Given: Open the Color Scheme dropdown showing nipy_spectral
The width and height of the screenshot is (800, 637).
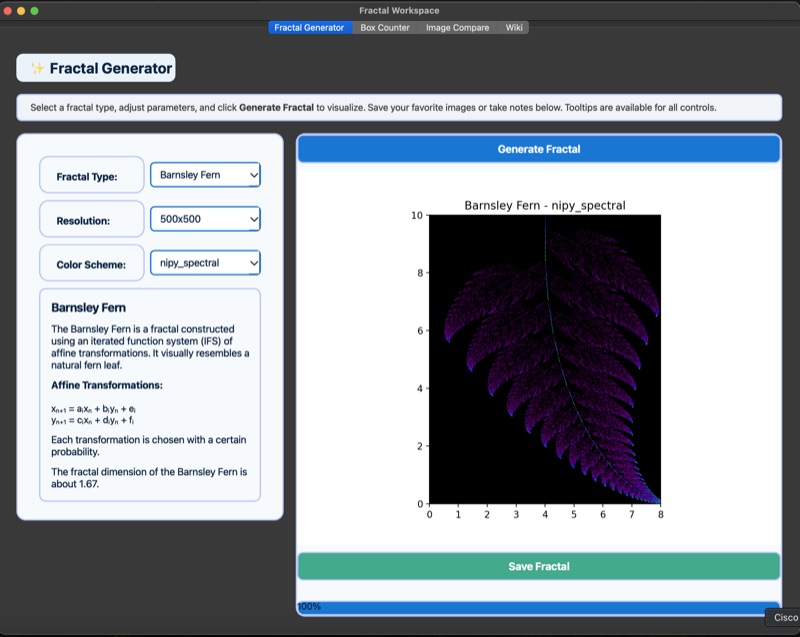Looking at the screenshot, I should click(205, 263).
